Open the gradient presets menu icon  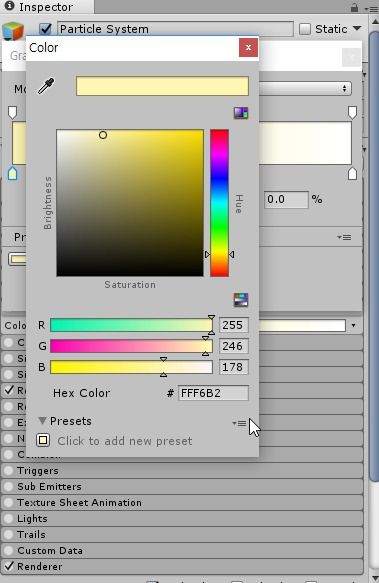tap(344, 237)
